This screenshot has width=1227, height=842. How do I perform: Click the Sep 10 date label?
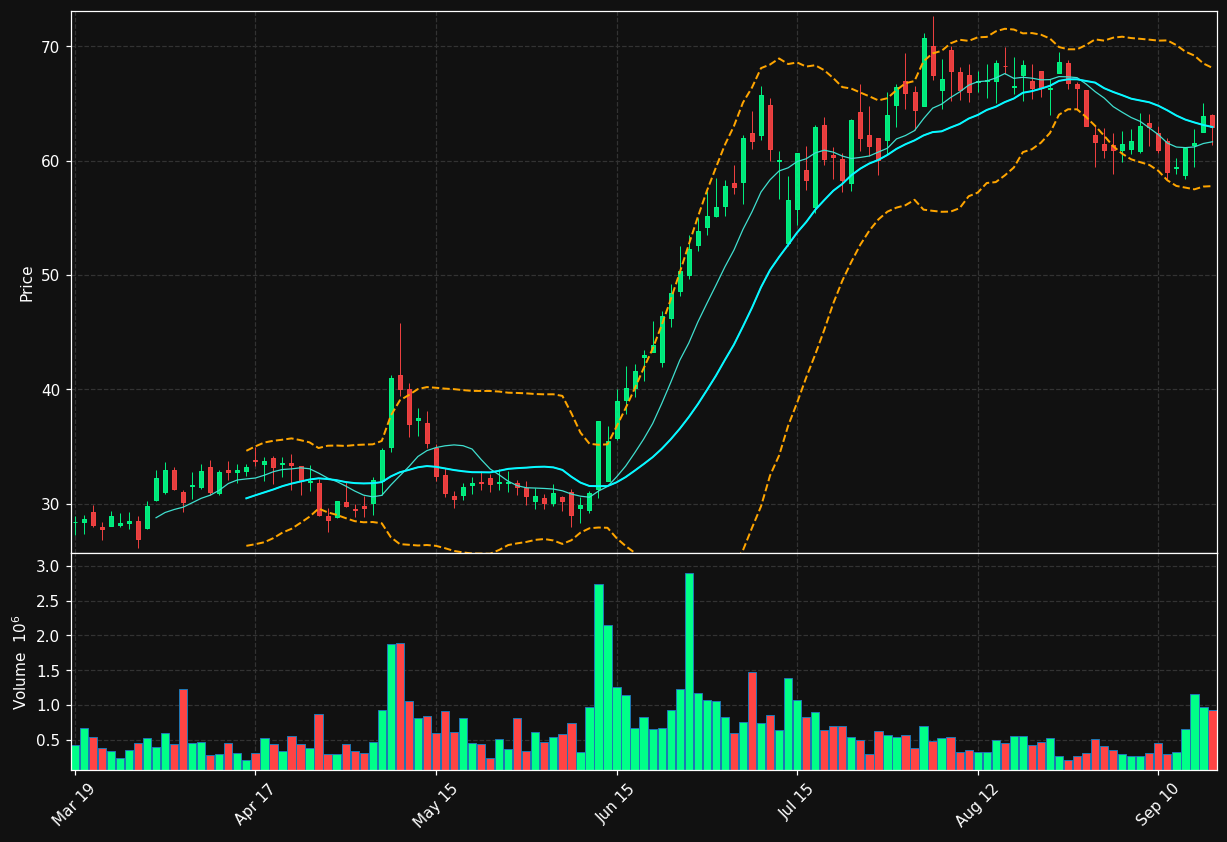point(1155,803)
